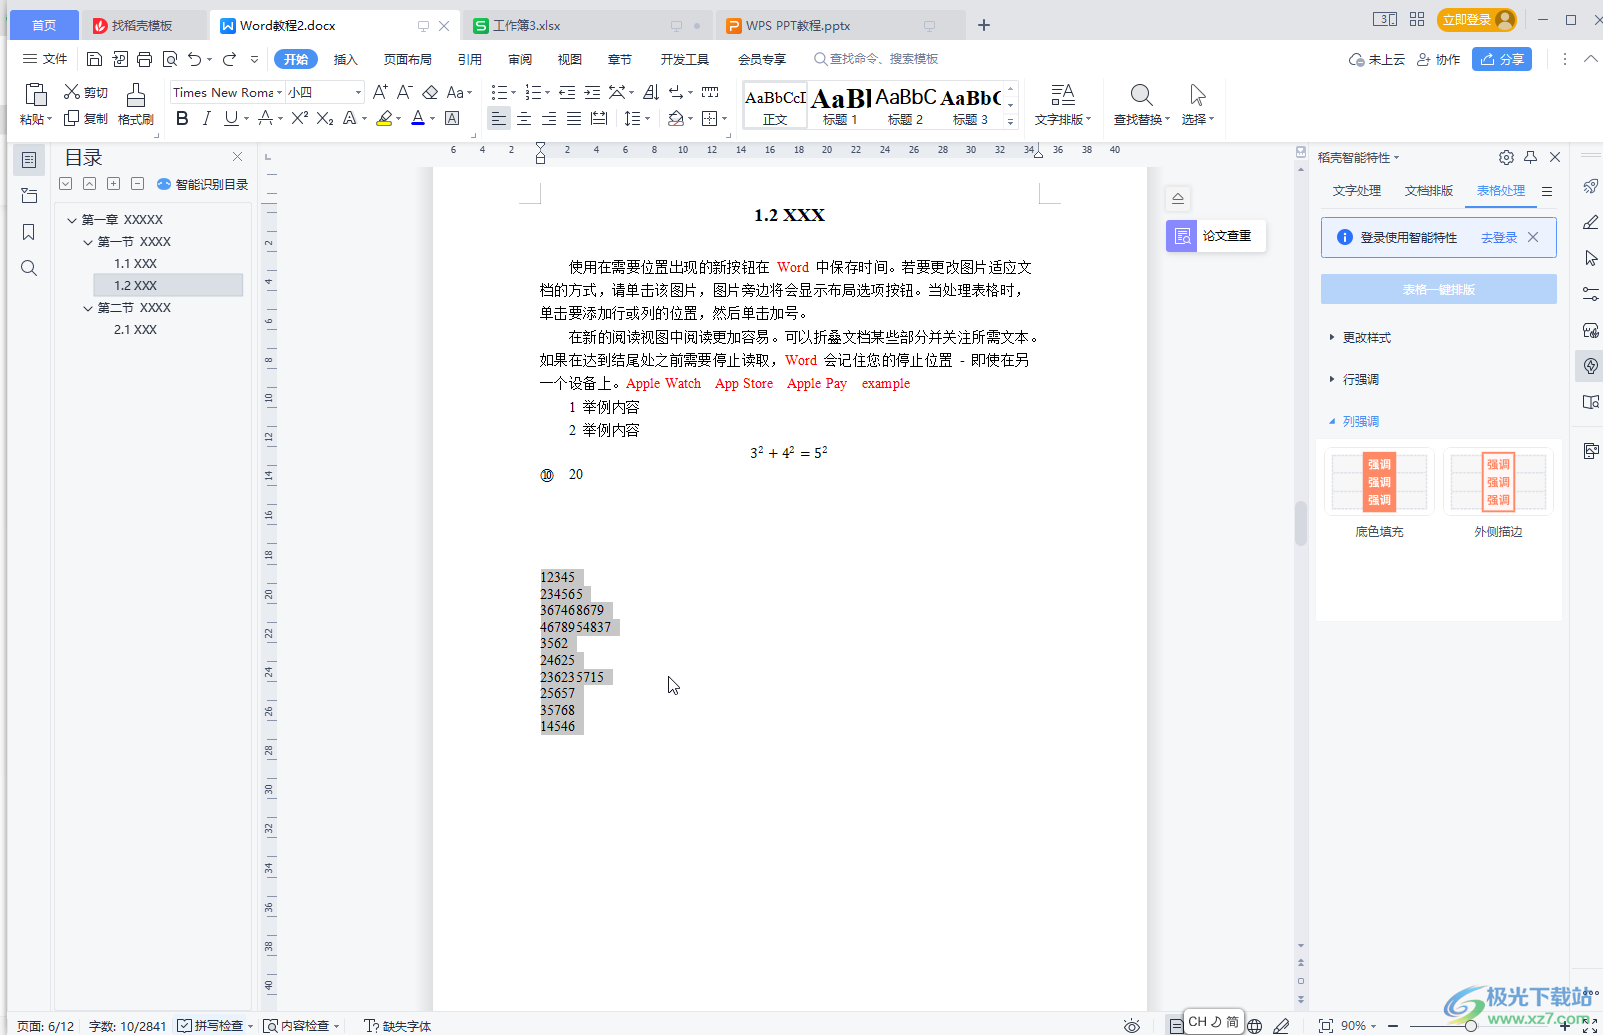This screenshot has width=1603, height=1035.
Task: Set align left paragraph alignment
Action: coord(498,118)
